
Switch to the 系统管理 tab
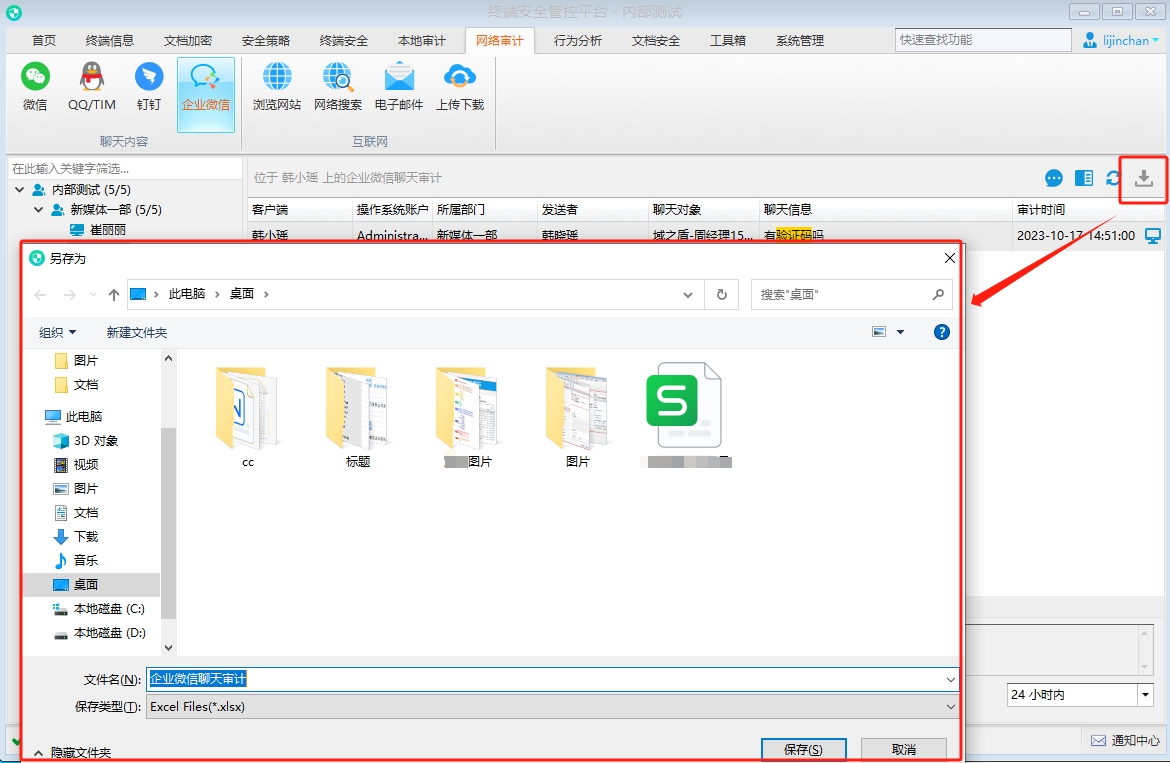click(800, 40)
